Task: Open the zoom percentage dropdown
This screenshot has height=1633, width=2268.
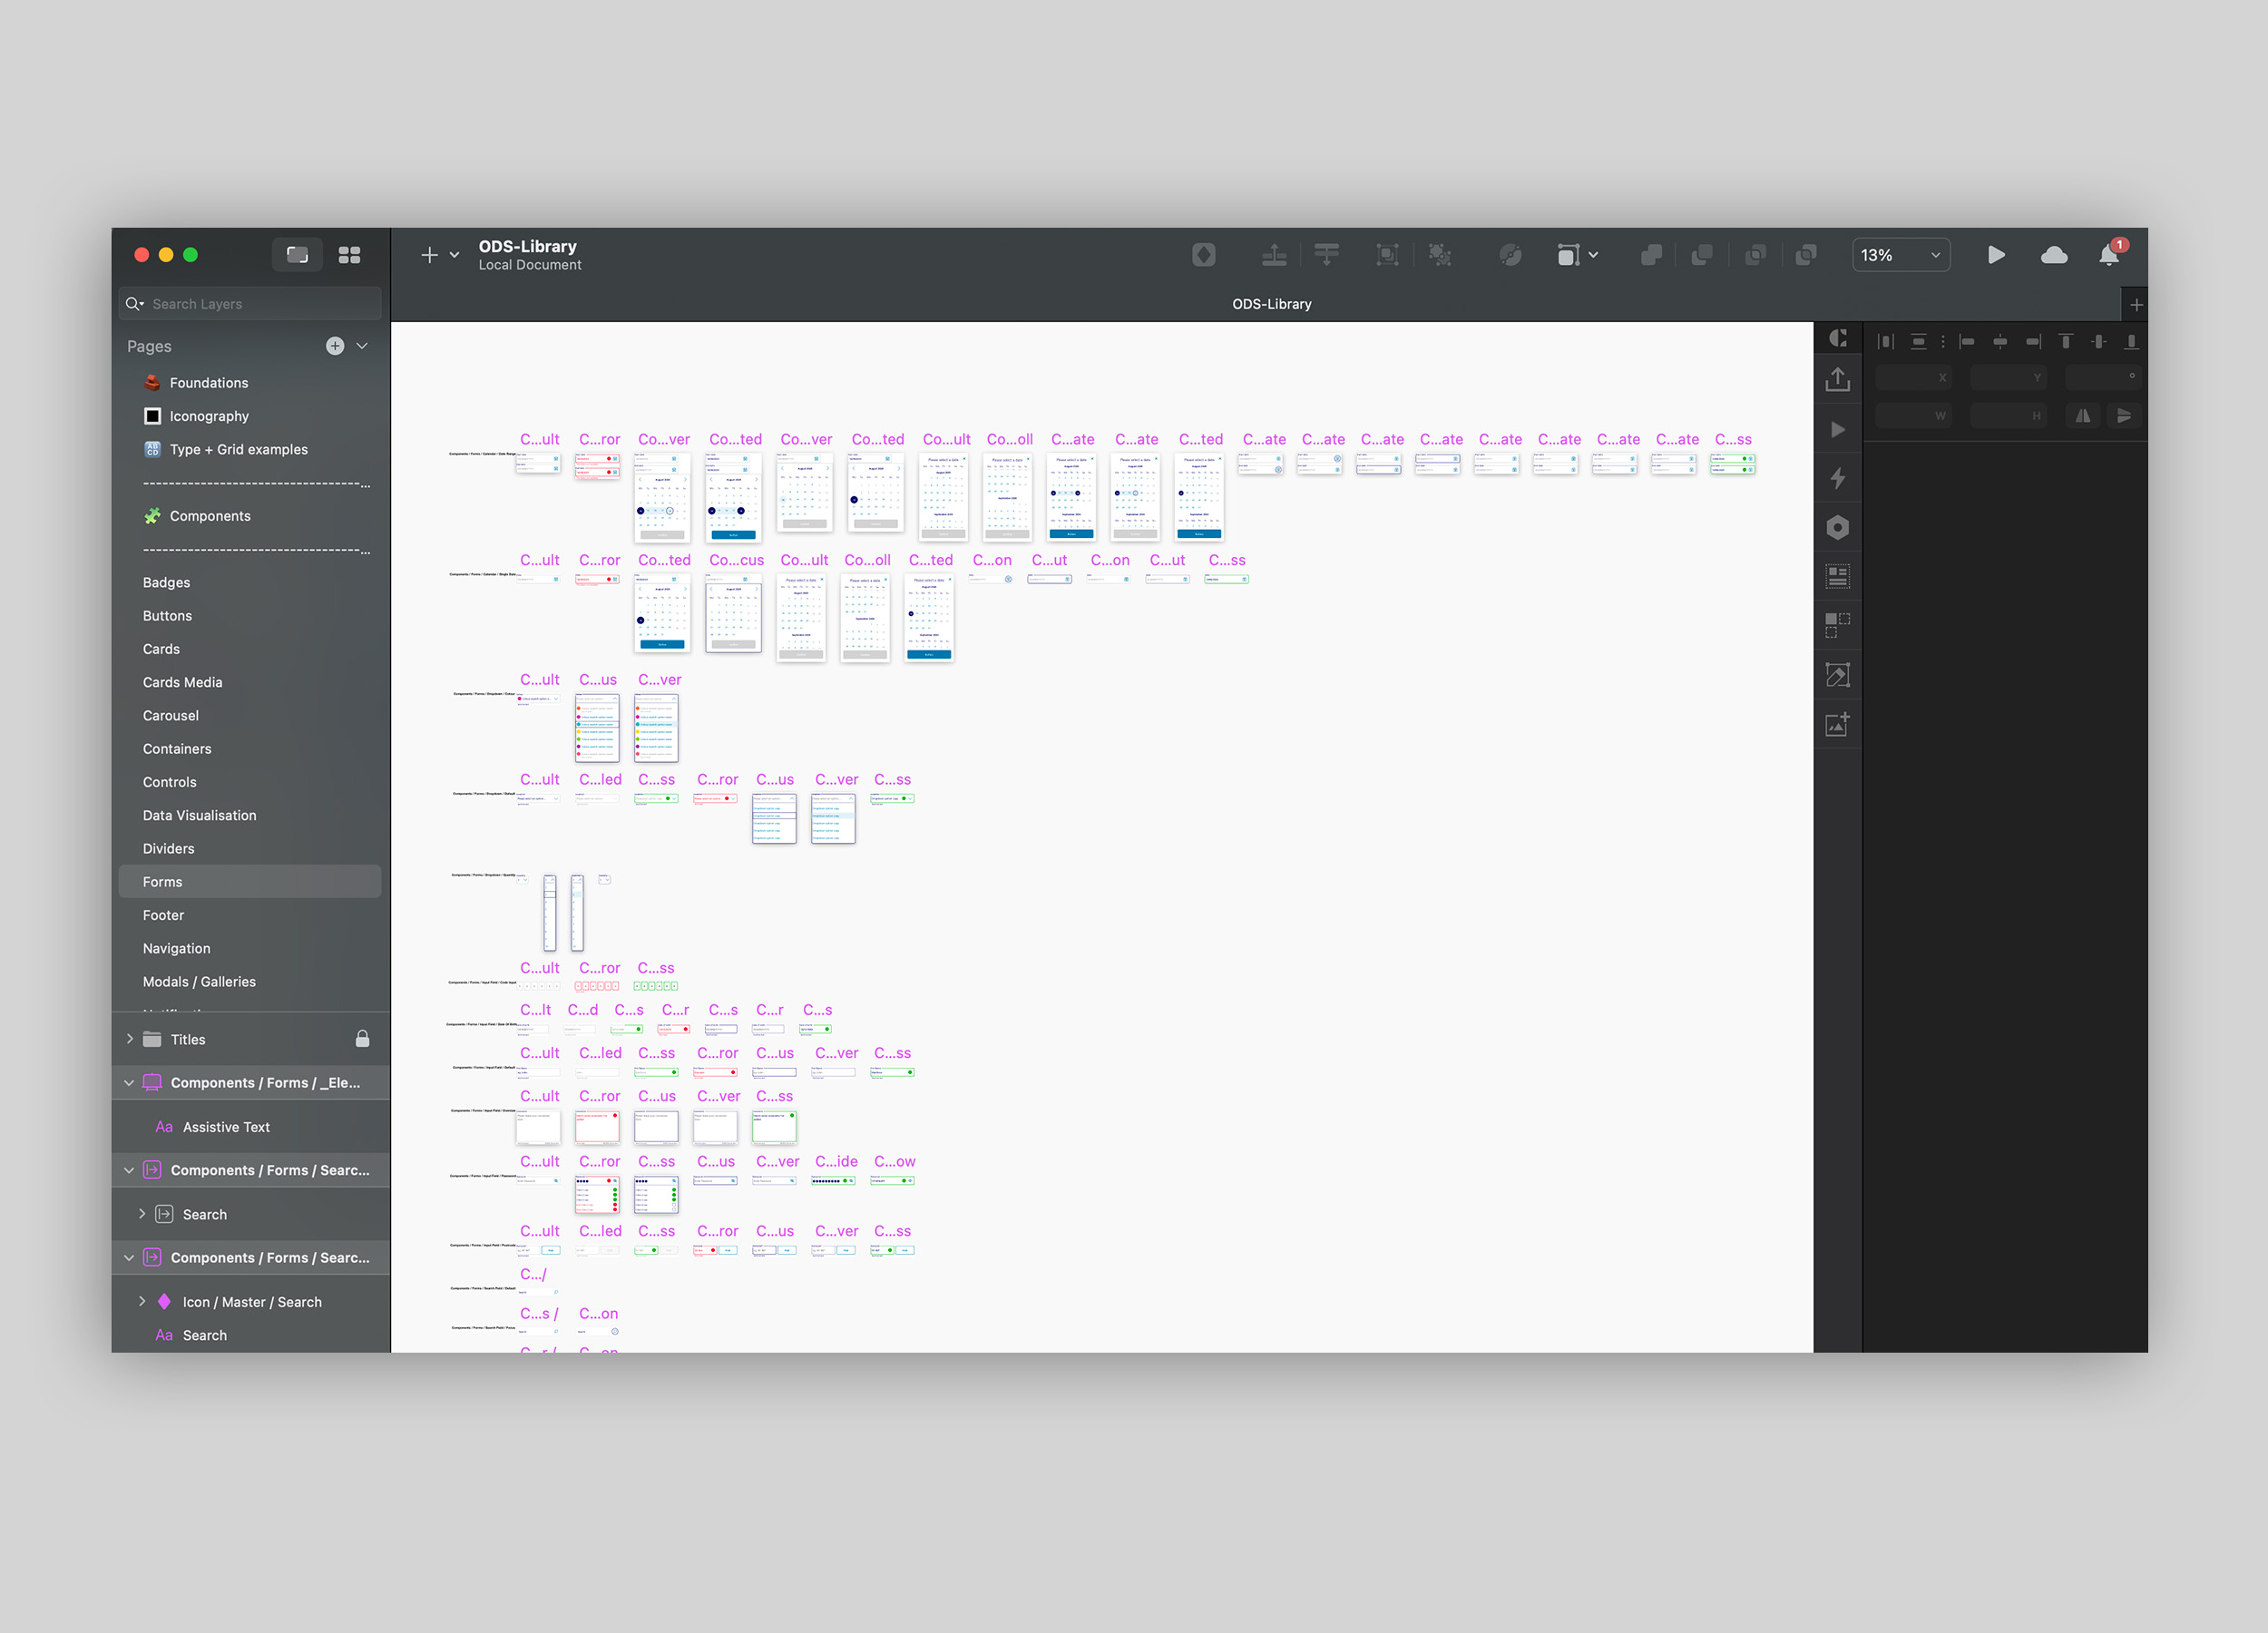Action: pyautogui.click(x=1900, y=255)
